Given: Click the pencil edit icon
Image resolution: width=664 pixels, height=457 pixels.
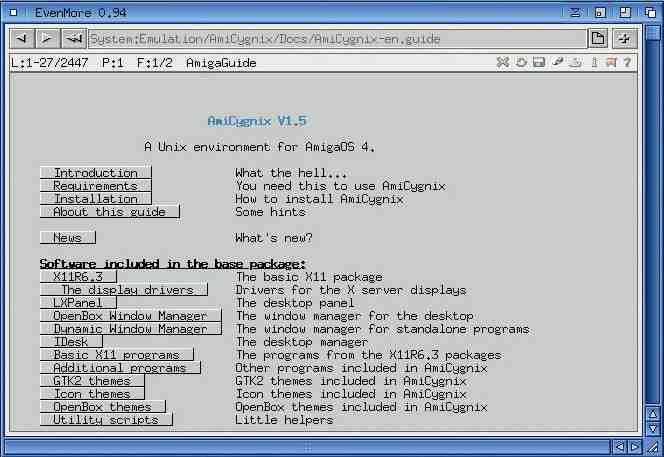Looking at the screenshot, I should [557, 63].
